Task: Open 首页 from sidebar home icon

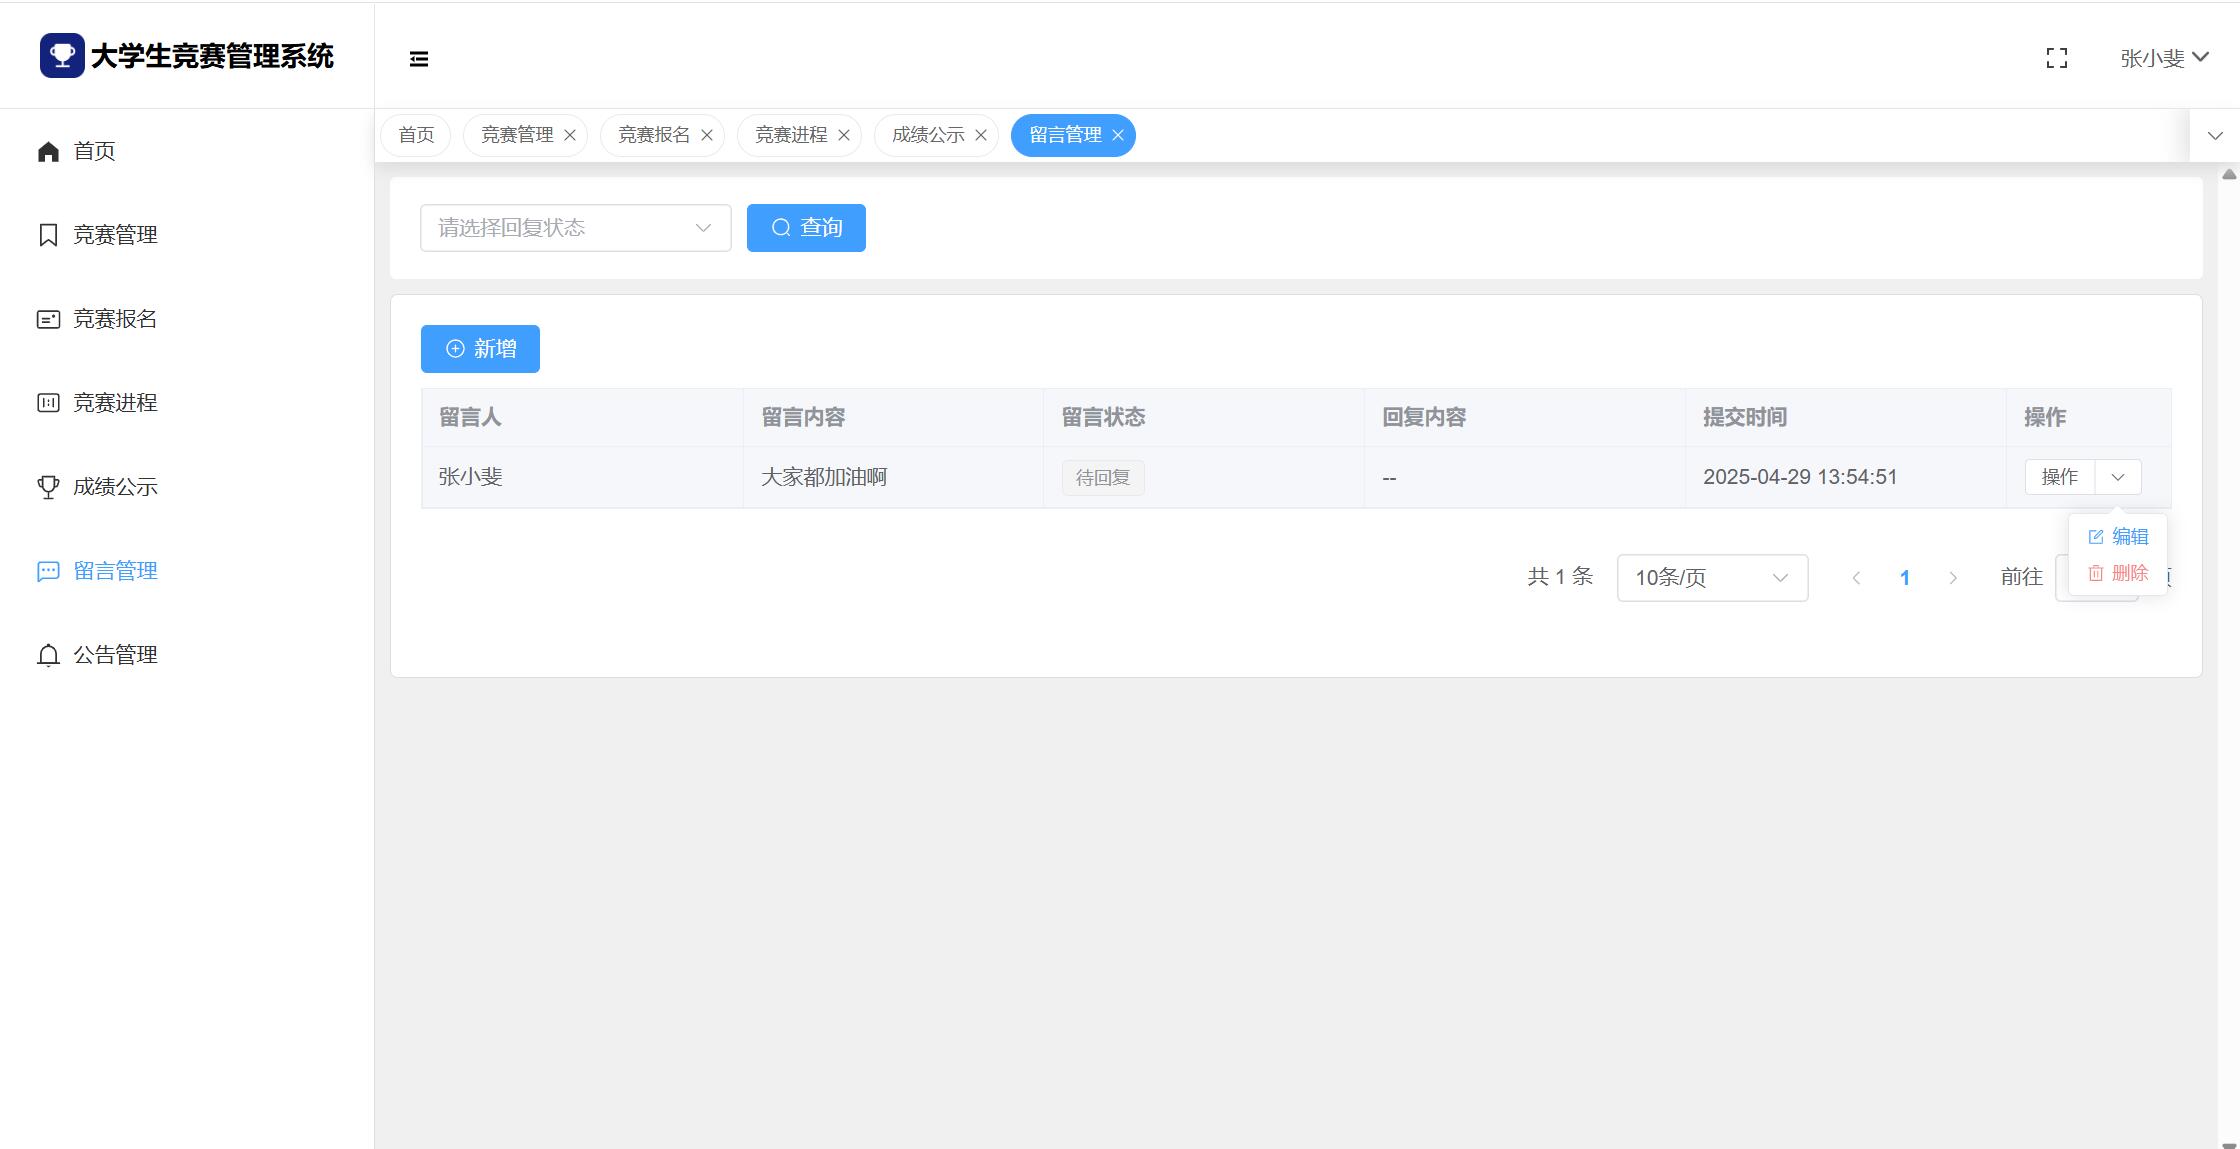Action: point(48,151)
